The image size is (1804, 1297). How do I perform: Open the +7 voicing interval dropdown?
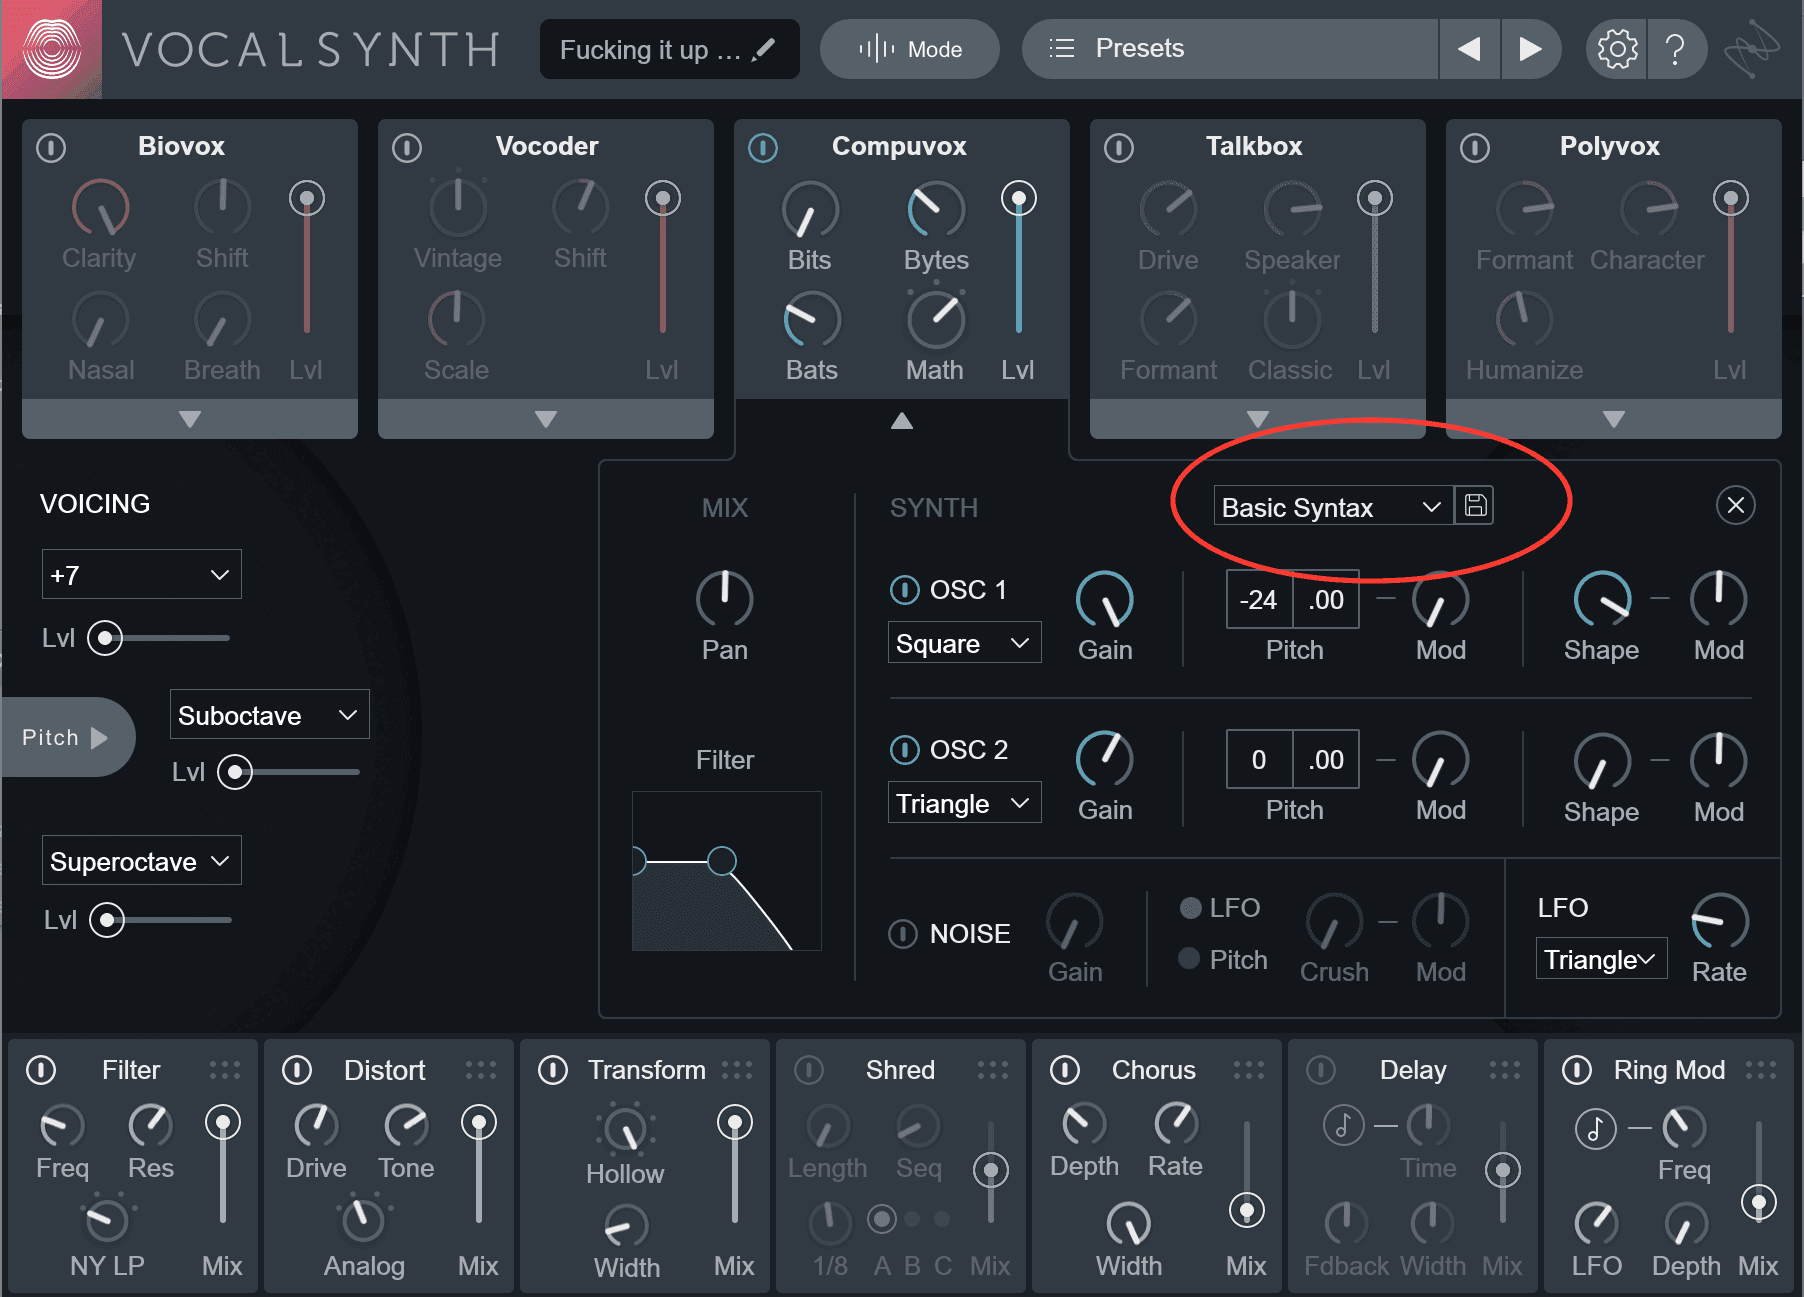coord(141,574)
